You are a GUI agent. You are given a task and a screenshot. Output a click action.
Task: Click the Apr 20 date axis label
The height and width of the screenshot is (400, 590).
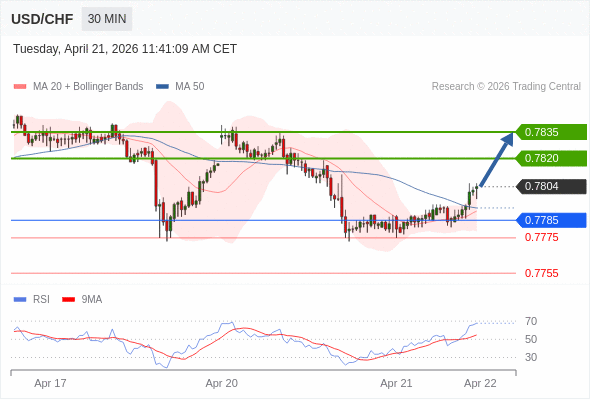(222, 383)
